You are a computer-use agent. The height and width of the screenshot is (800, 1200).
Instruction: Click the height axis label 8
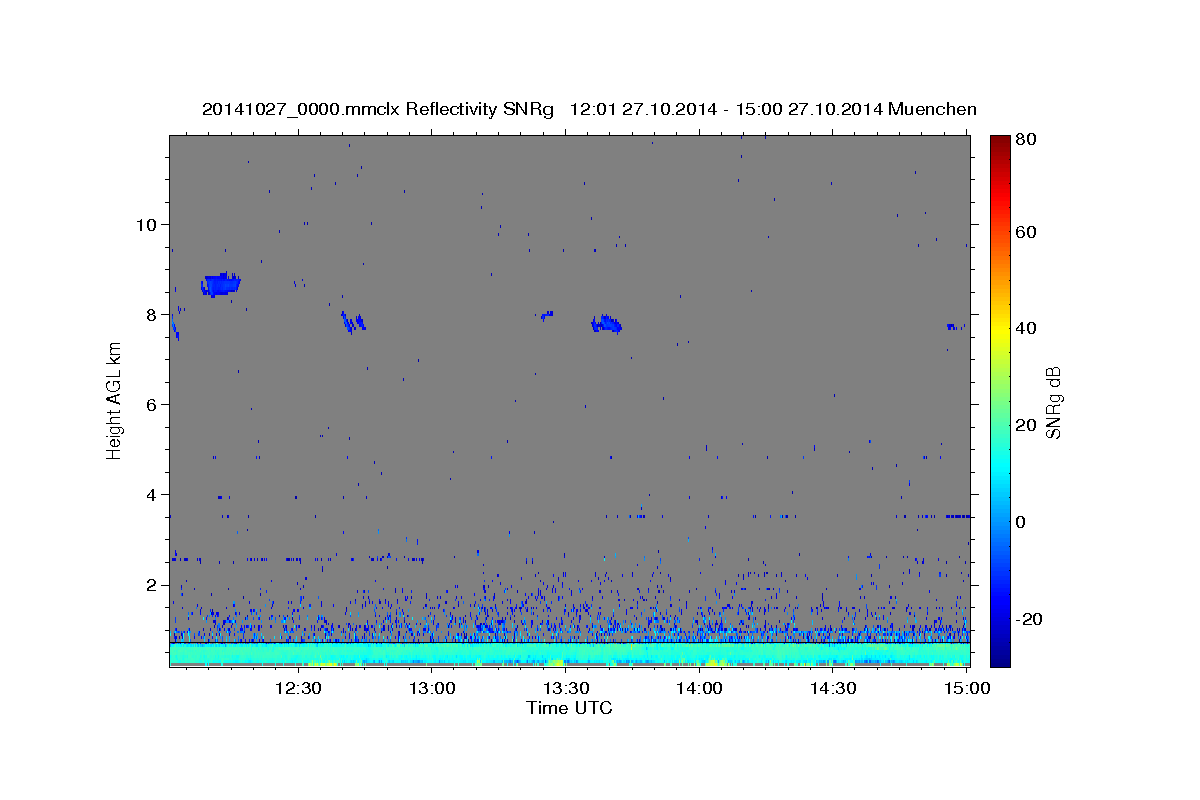coord(152,314)
